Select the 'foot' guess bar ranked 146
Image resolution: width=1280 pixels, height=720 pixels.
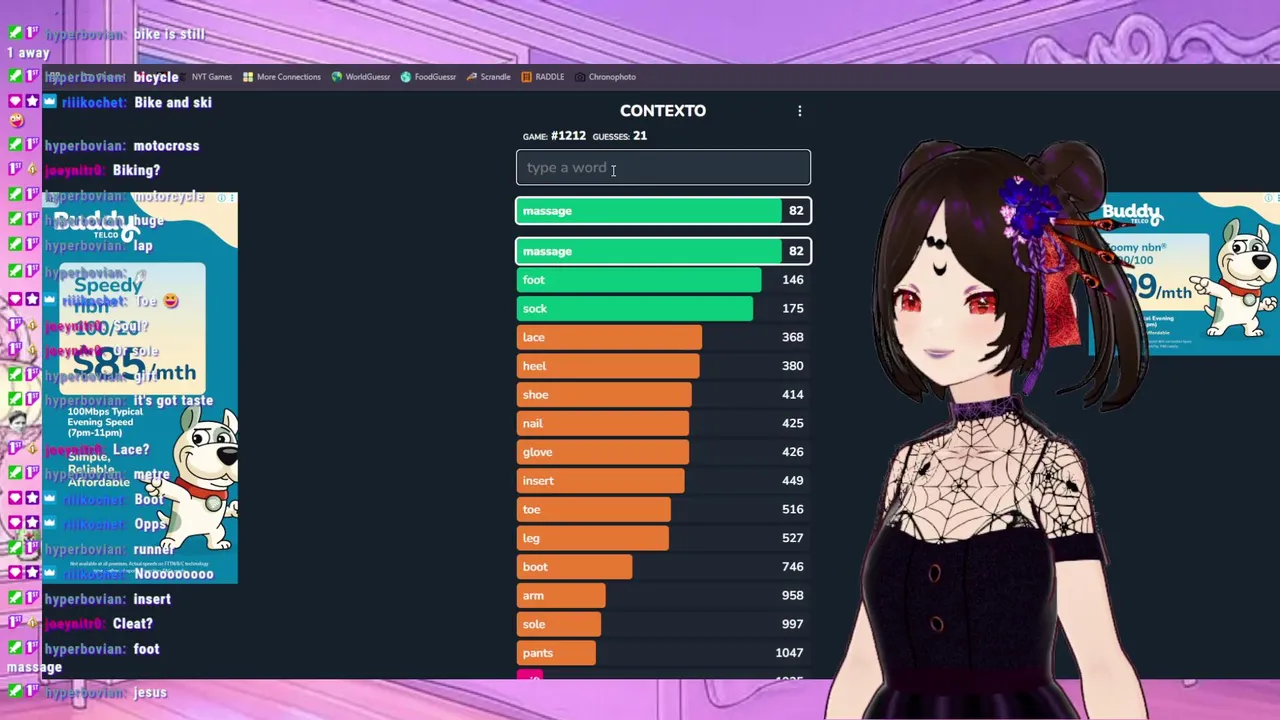pyautogui.click(x=663, y=280)
